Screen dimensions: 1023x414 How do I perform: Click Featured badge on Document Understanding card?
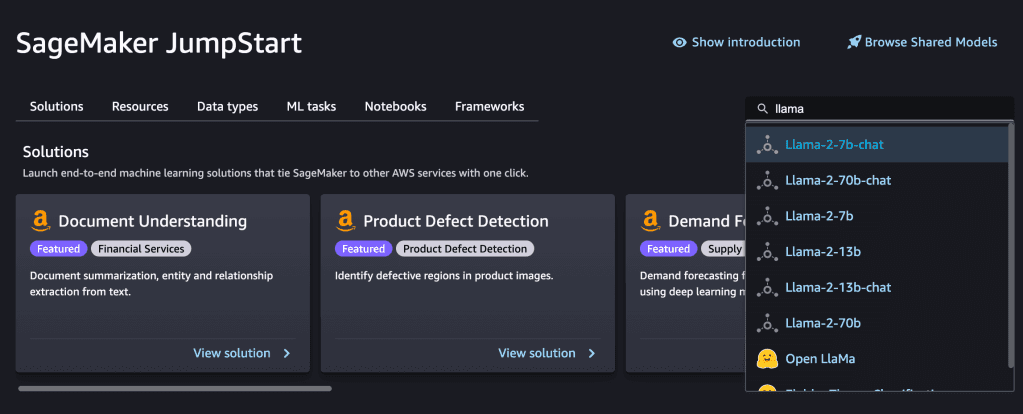pos(59,248)
